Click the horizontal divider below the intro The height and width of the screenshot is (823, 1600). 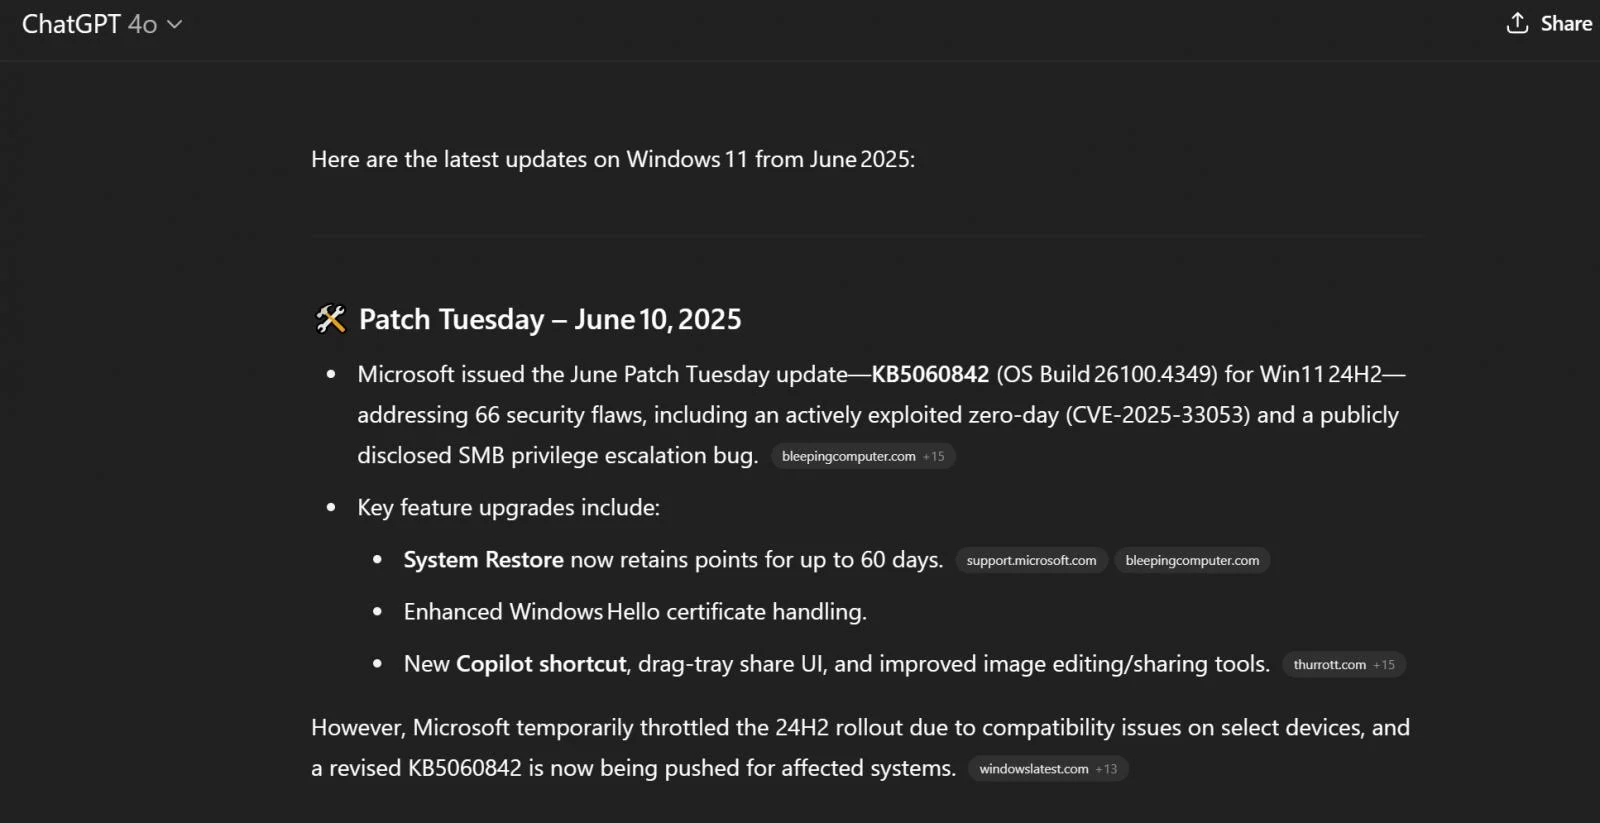pos(866,236)
